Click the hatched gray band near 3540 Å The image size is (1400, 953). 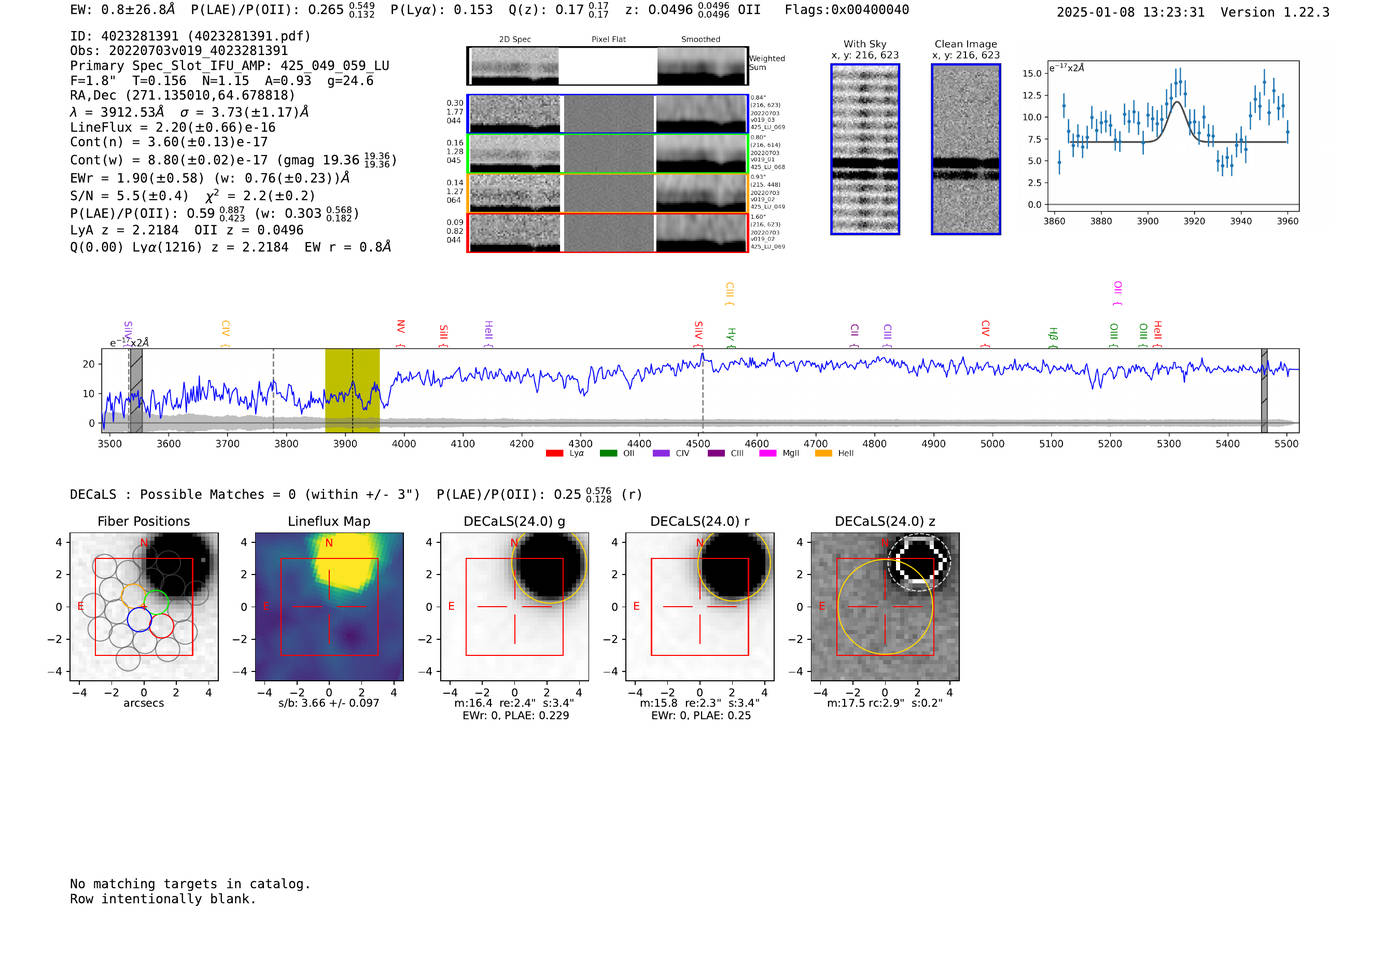[x=136, y=390]
